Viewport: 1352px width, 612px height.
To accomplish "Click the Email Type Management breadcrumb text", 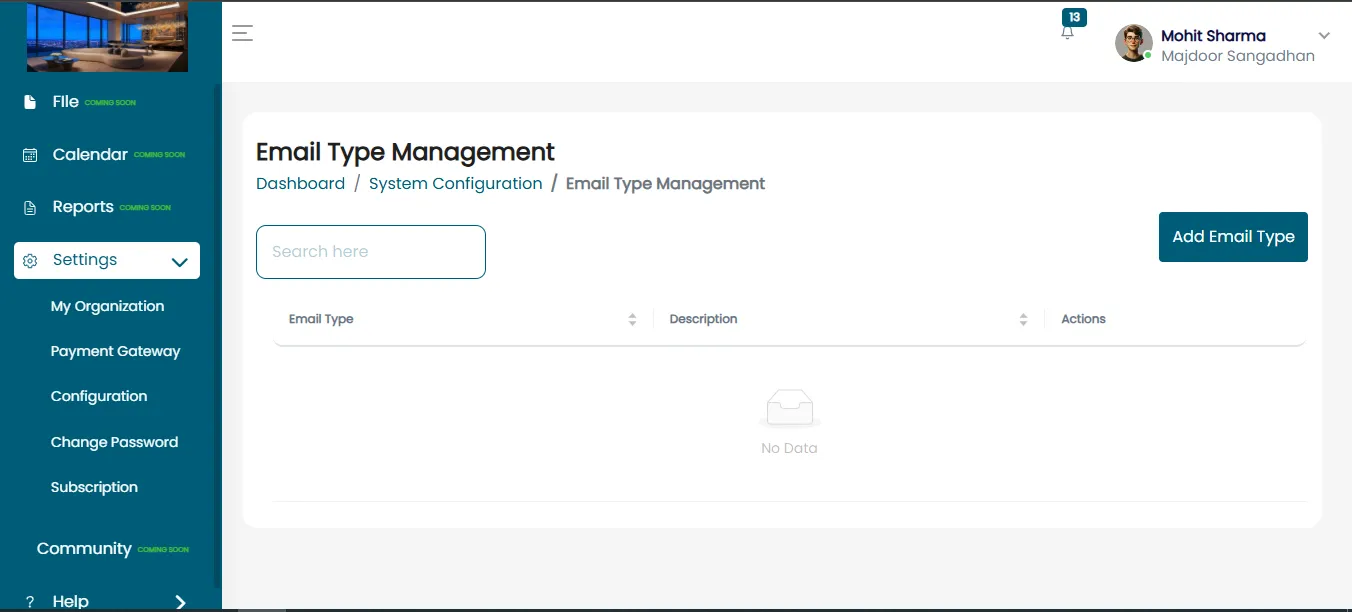I will [x=666, y=184].
